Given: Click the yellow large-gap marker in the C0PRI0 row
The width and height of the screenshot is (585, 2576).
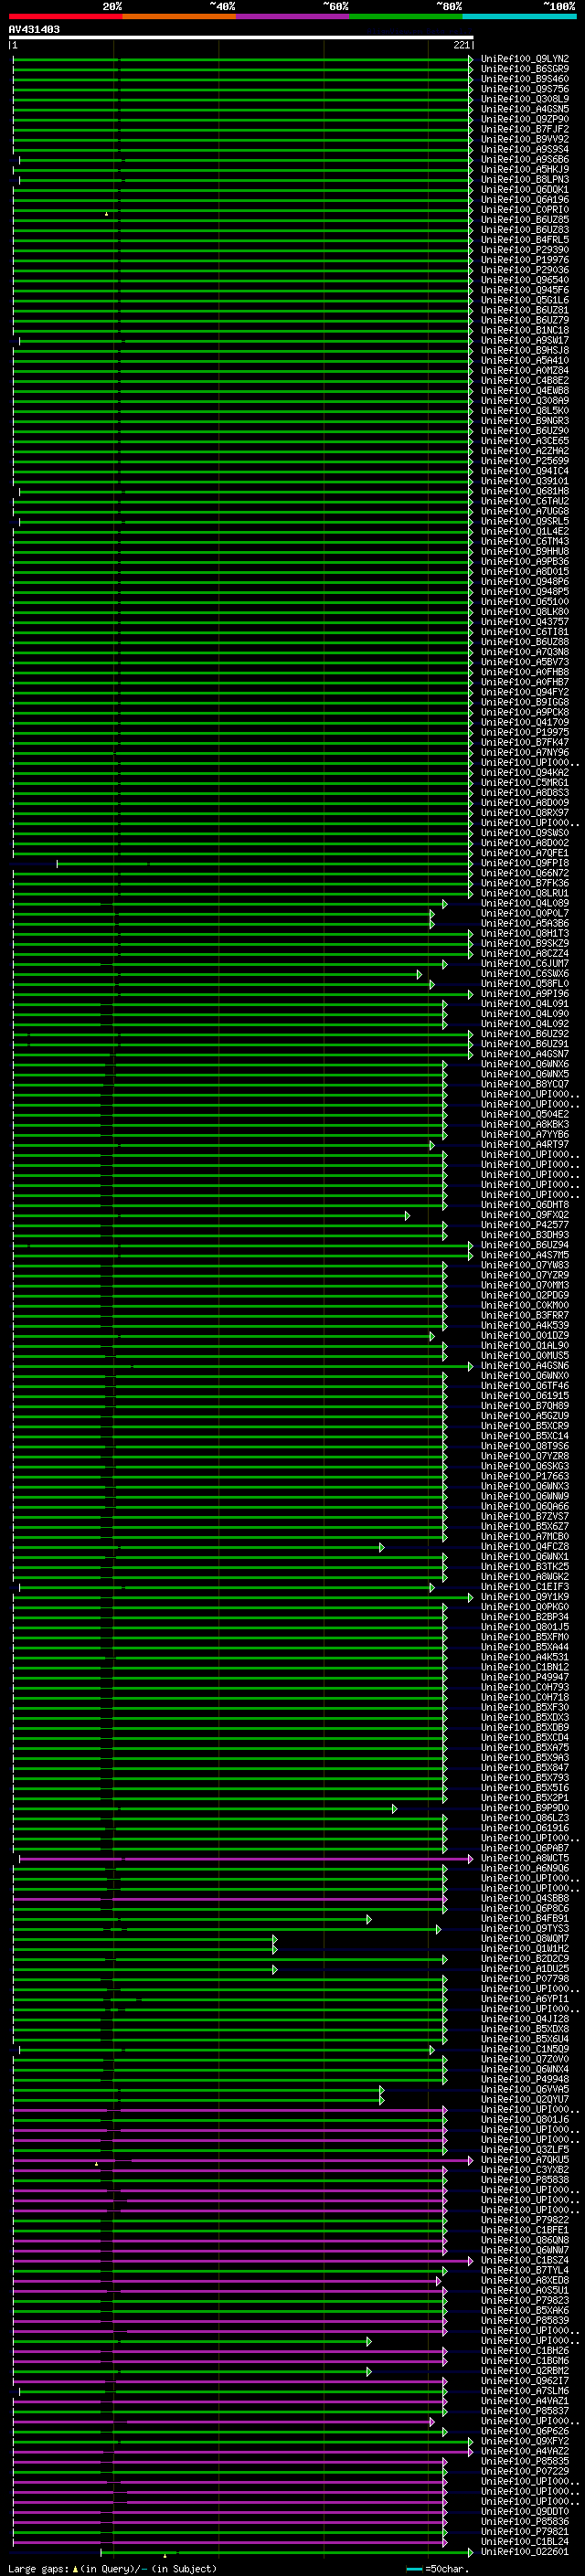Looking at the screenshot, I should [107, 213].
